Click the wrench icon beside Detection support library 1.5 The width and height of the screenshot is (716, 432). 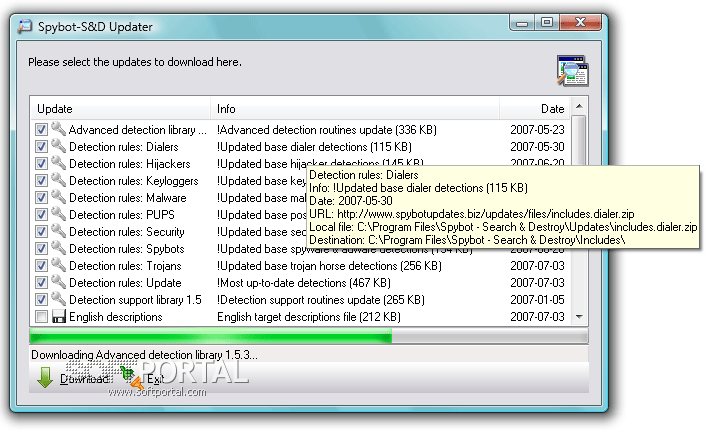[x=58, y=299]
